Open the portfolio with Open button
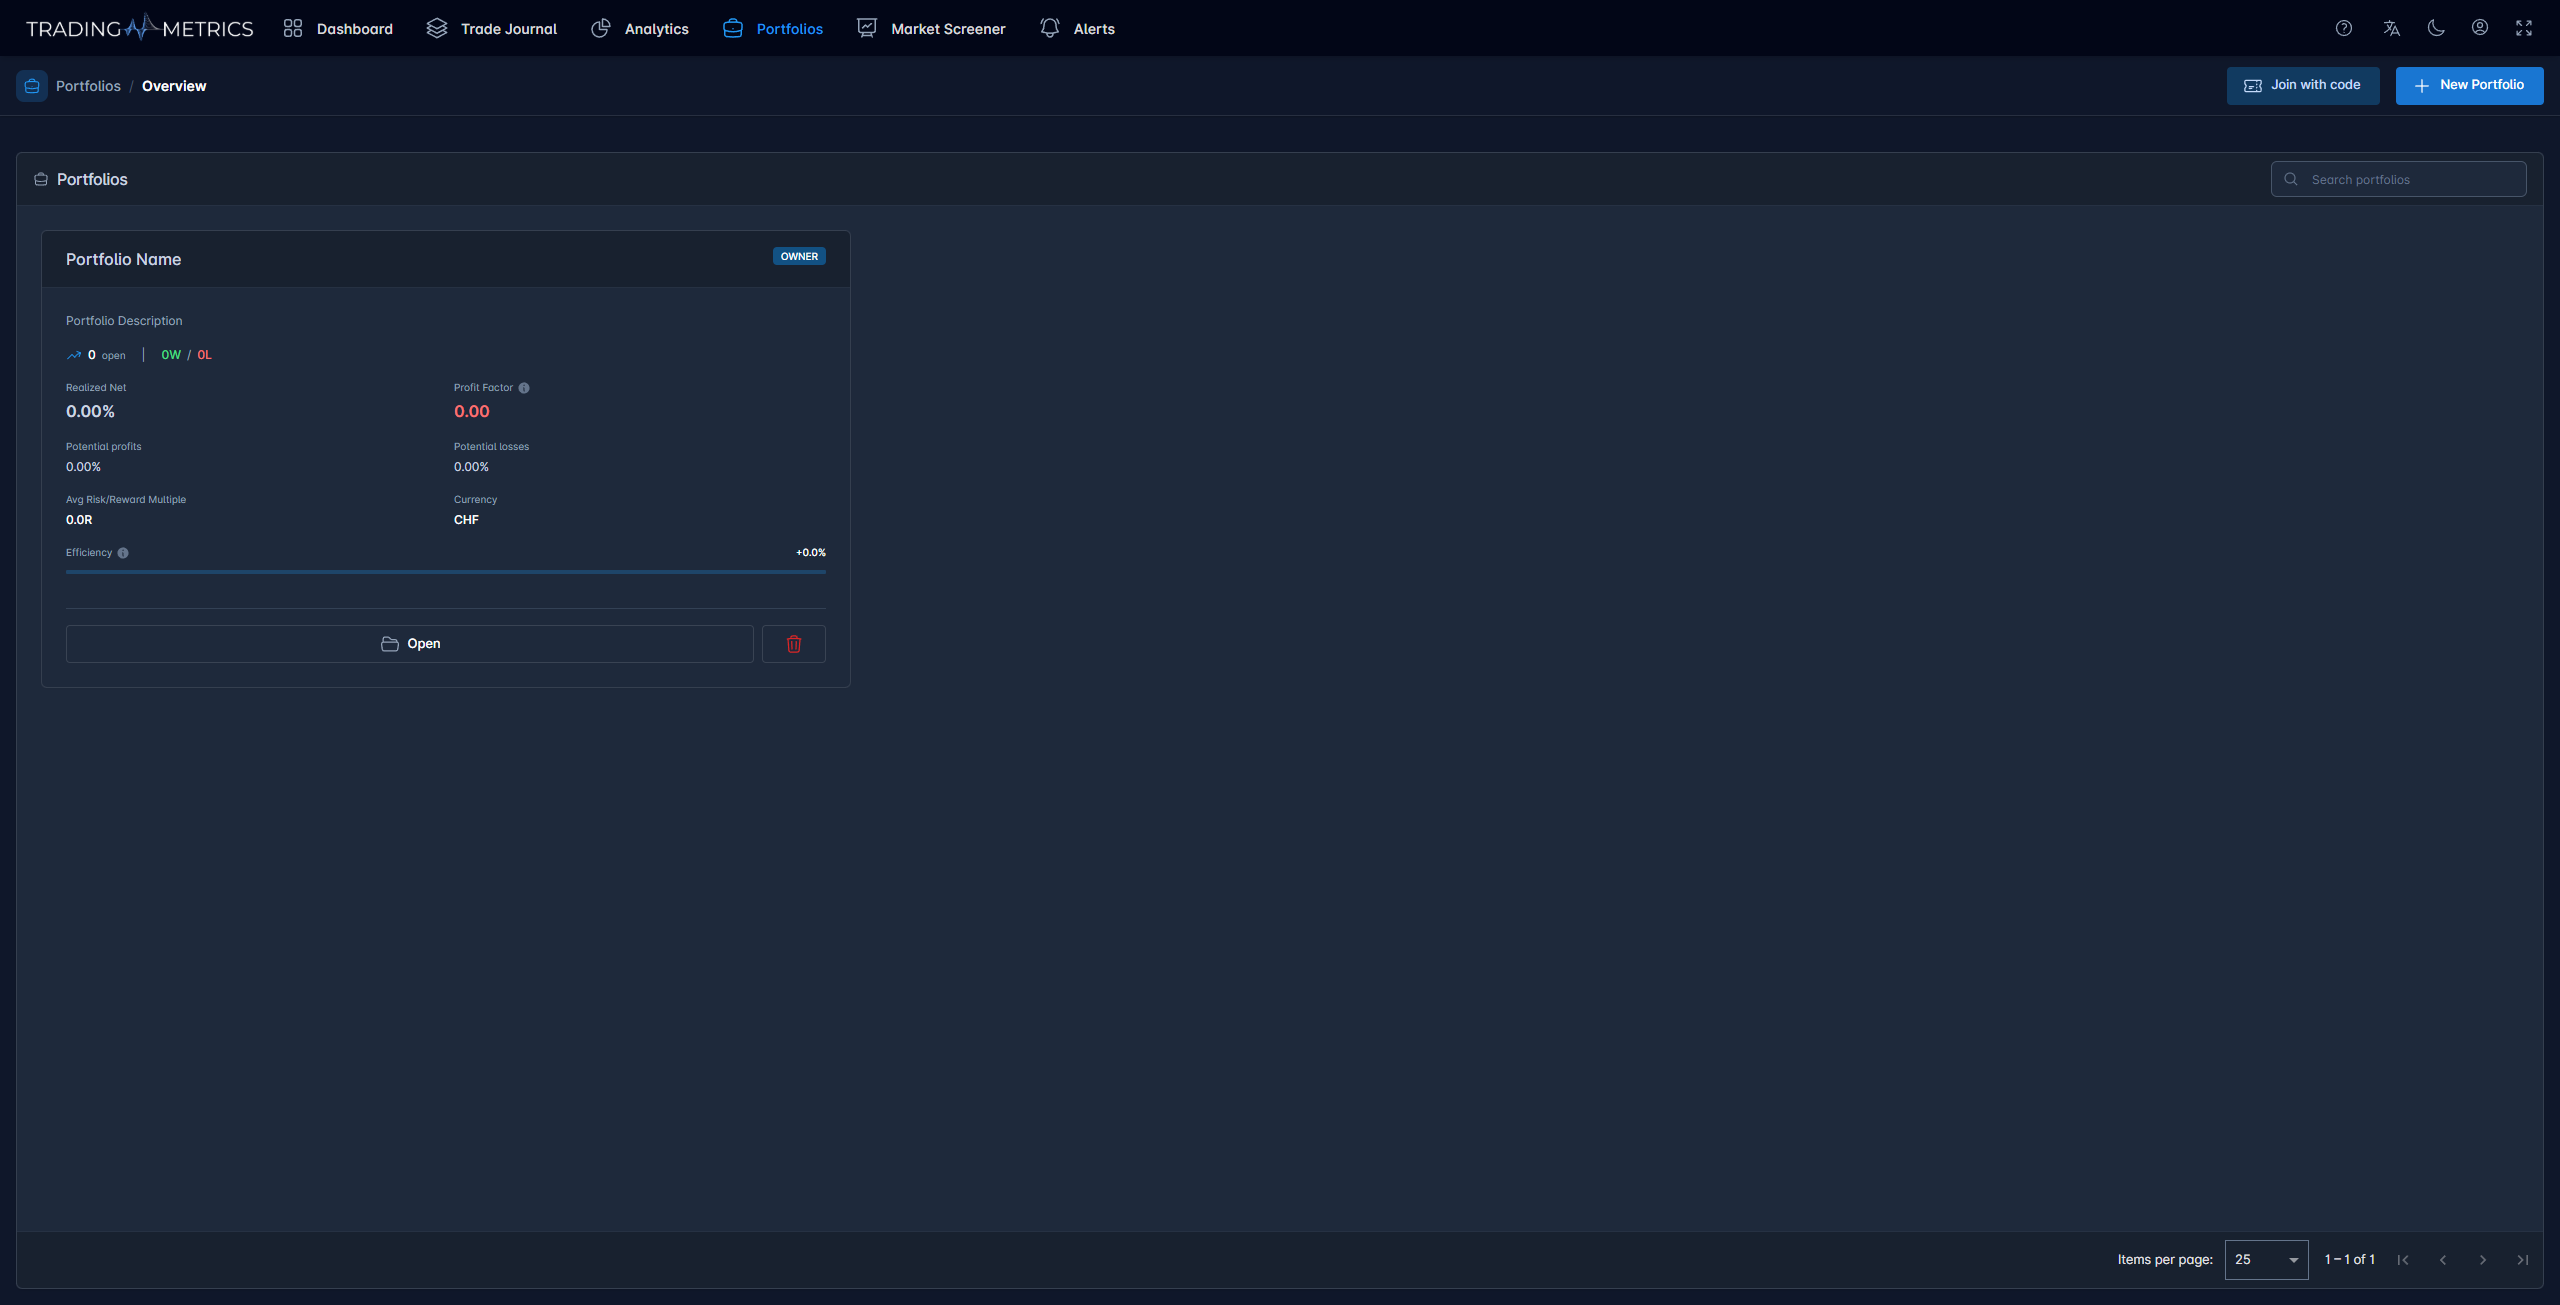This screenshot has height=1305, width=2560. 410,644
